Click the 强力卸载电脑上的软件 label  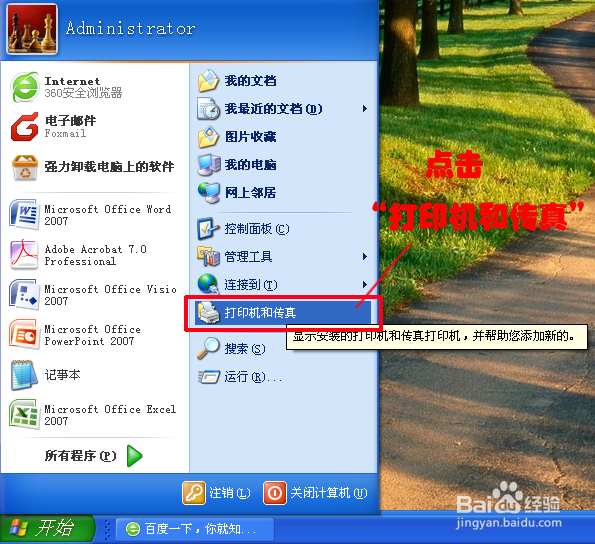(109, 167)
